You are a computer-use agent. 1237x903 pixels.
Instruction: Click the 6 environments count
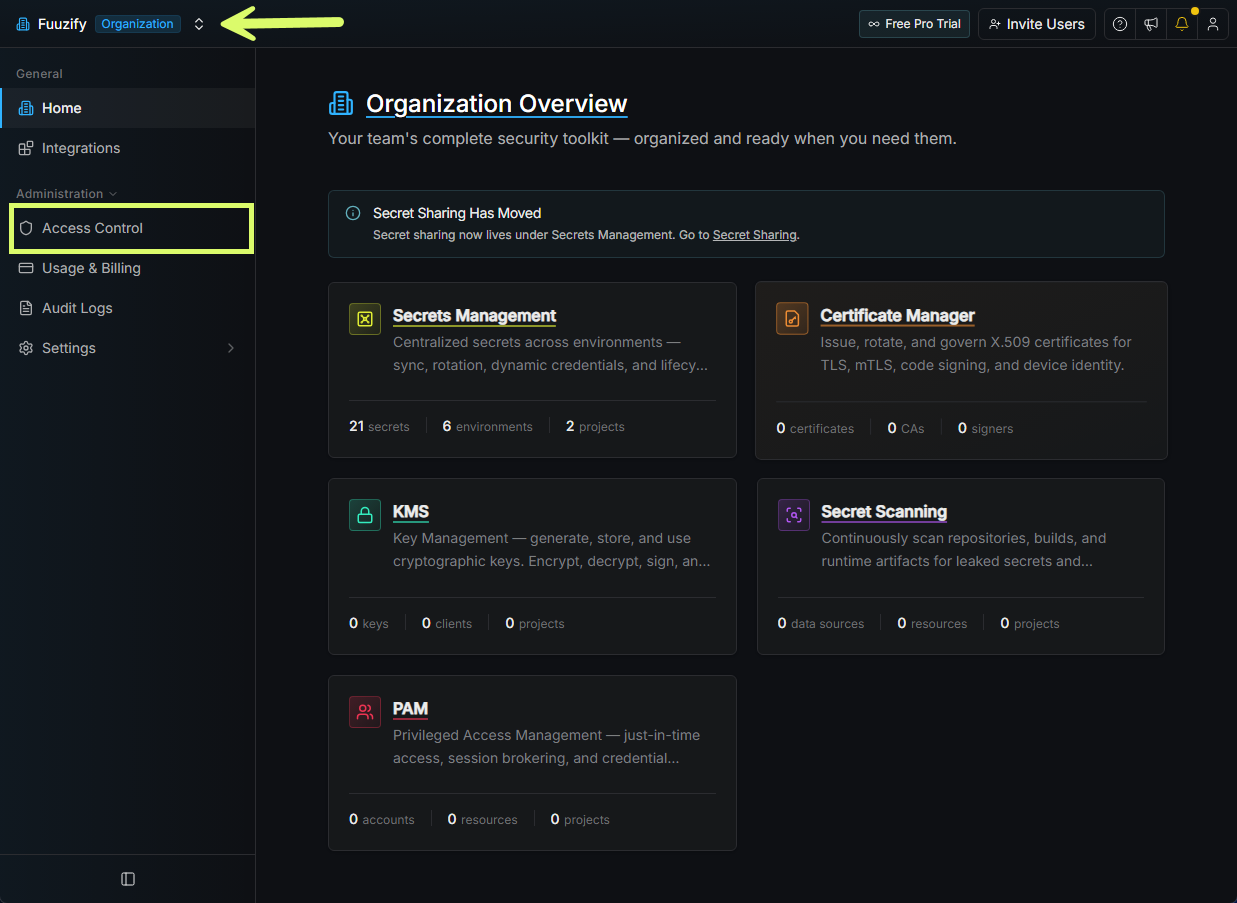tap(487, 427)
